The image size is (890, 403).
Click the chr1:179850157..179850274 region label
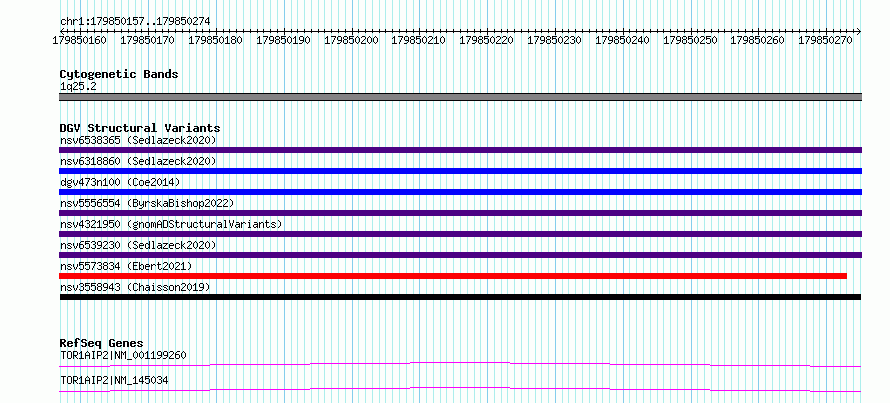pos(135,21)
